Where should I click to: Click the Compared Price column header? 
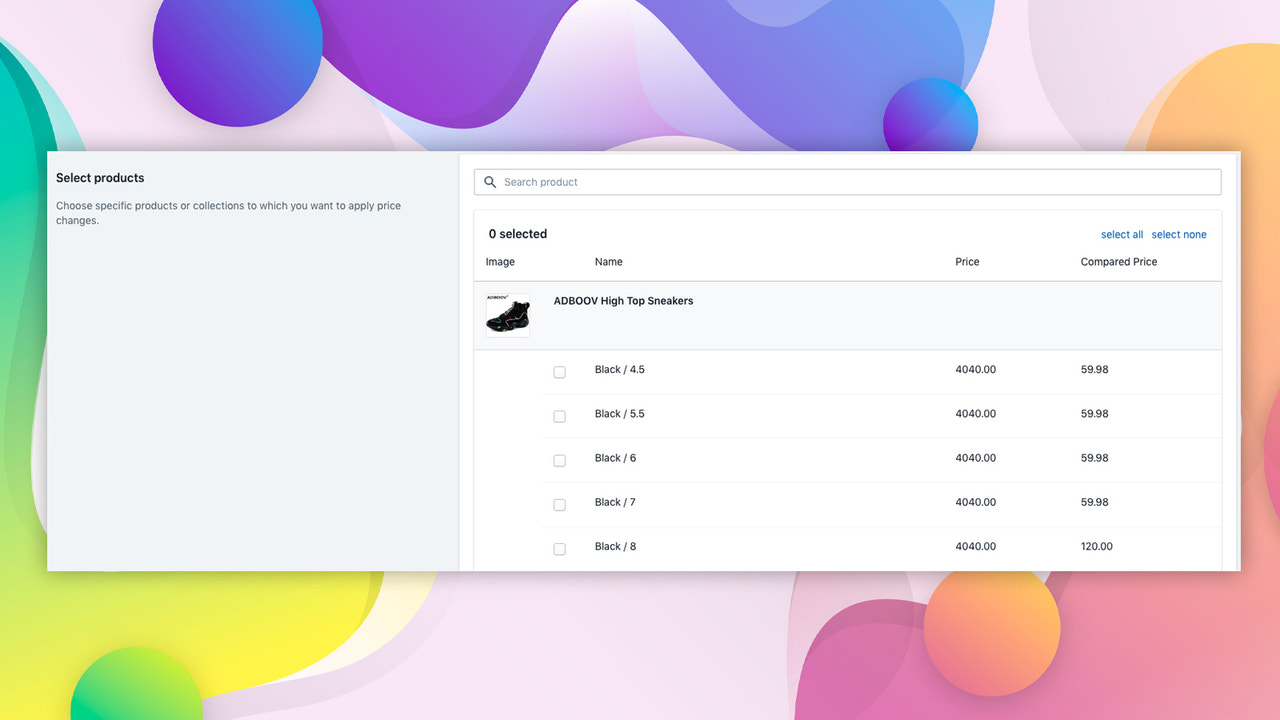pos(1119,262)
